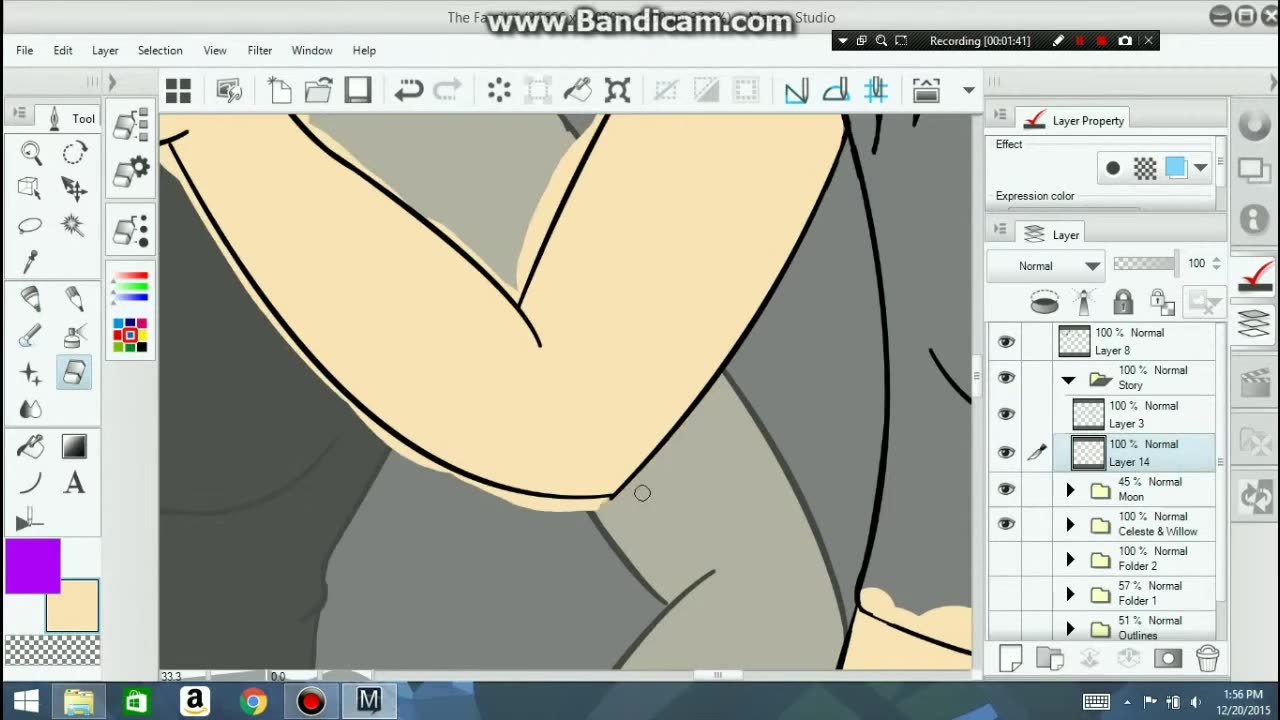The image size is (1280, 720).
Task: Click the Open file folder icon
Action: click(318, 91)
